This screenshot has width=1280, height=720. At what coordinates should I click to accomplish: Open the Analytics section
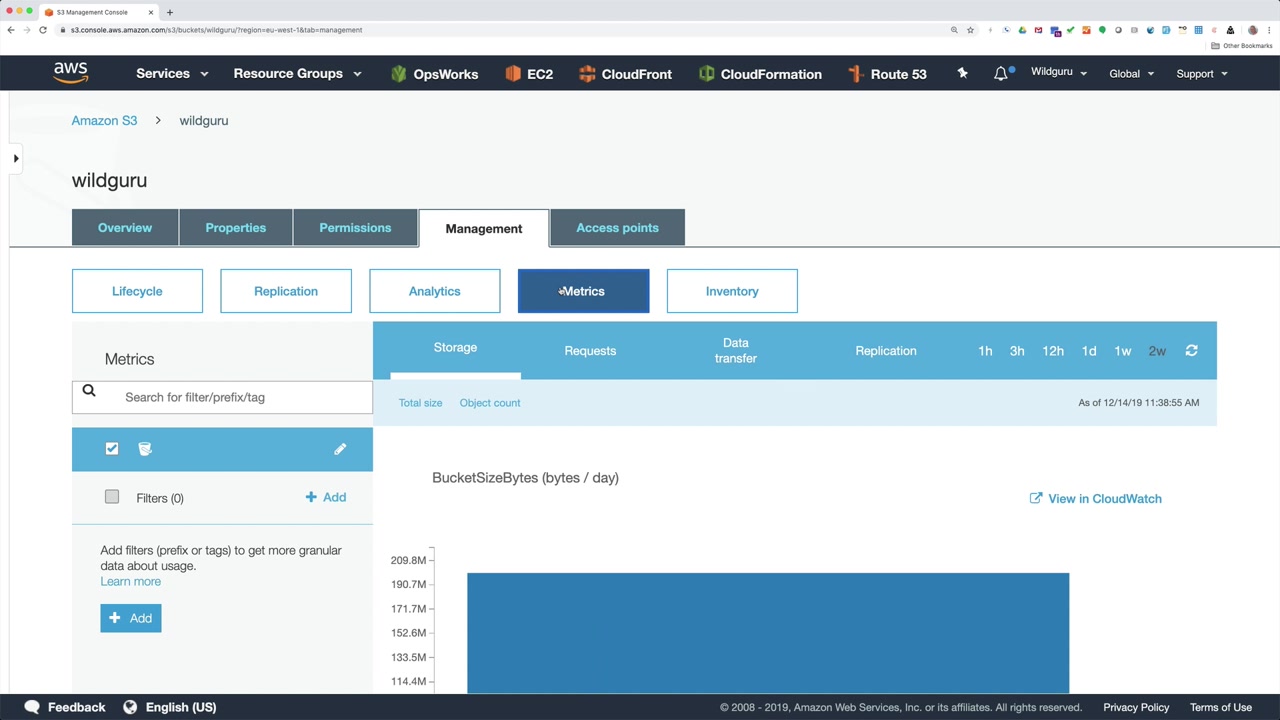[x=435, y=291]
